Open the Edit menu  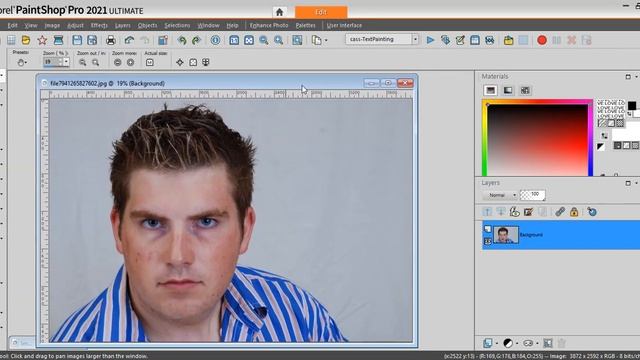(12, 25)
